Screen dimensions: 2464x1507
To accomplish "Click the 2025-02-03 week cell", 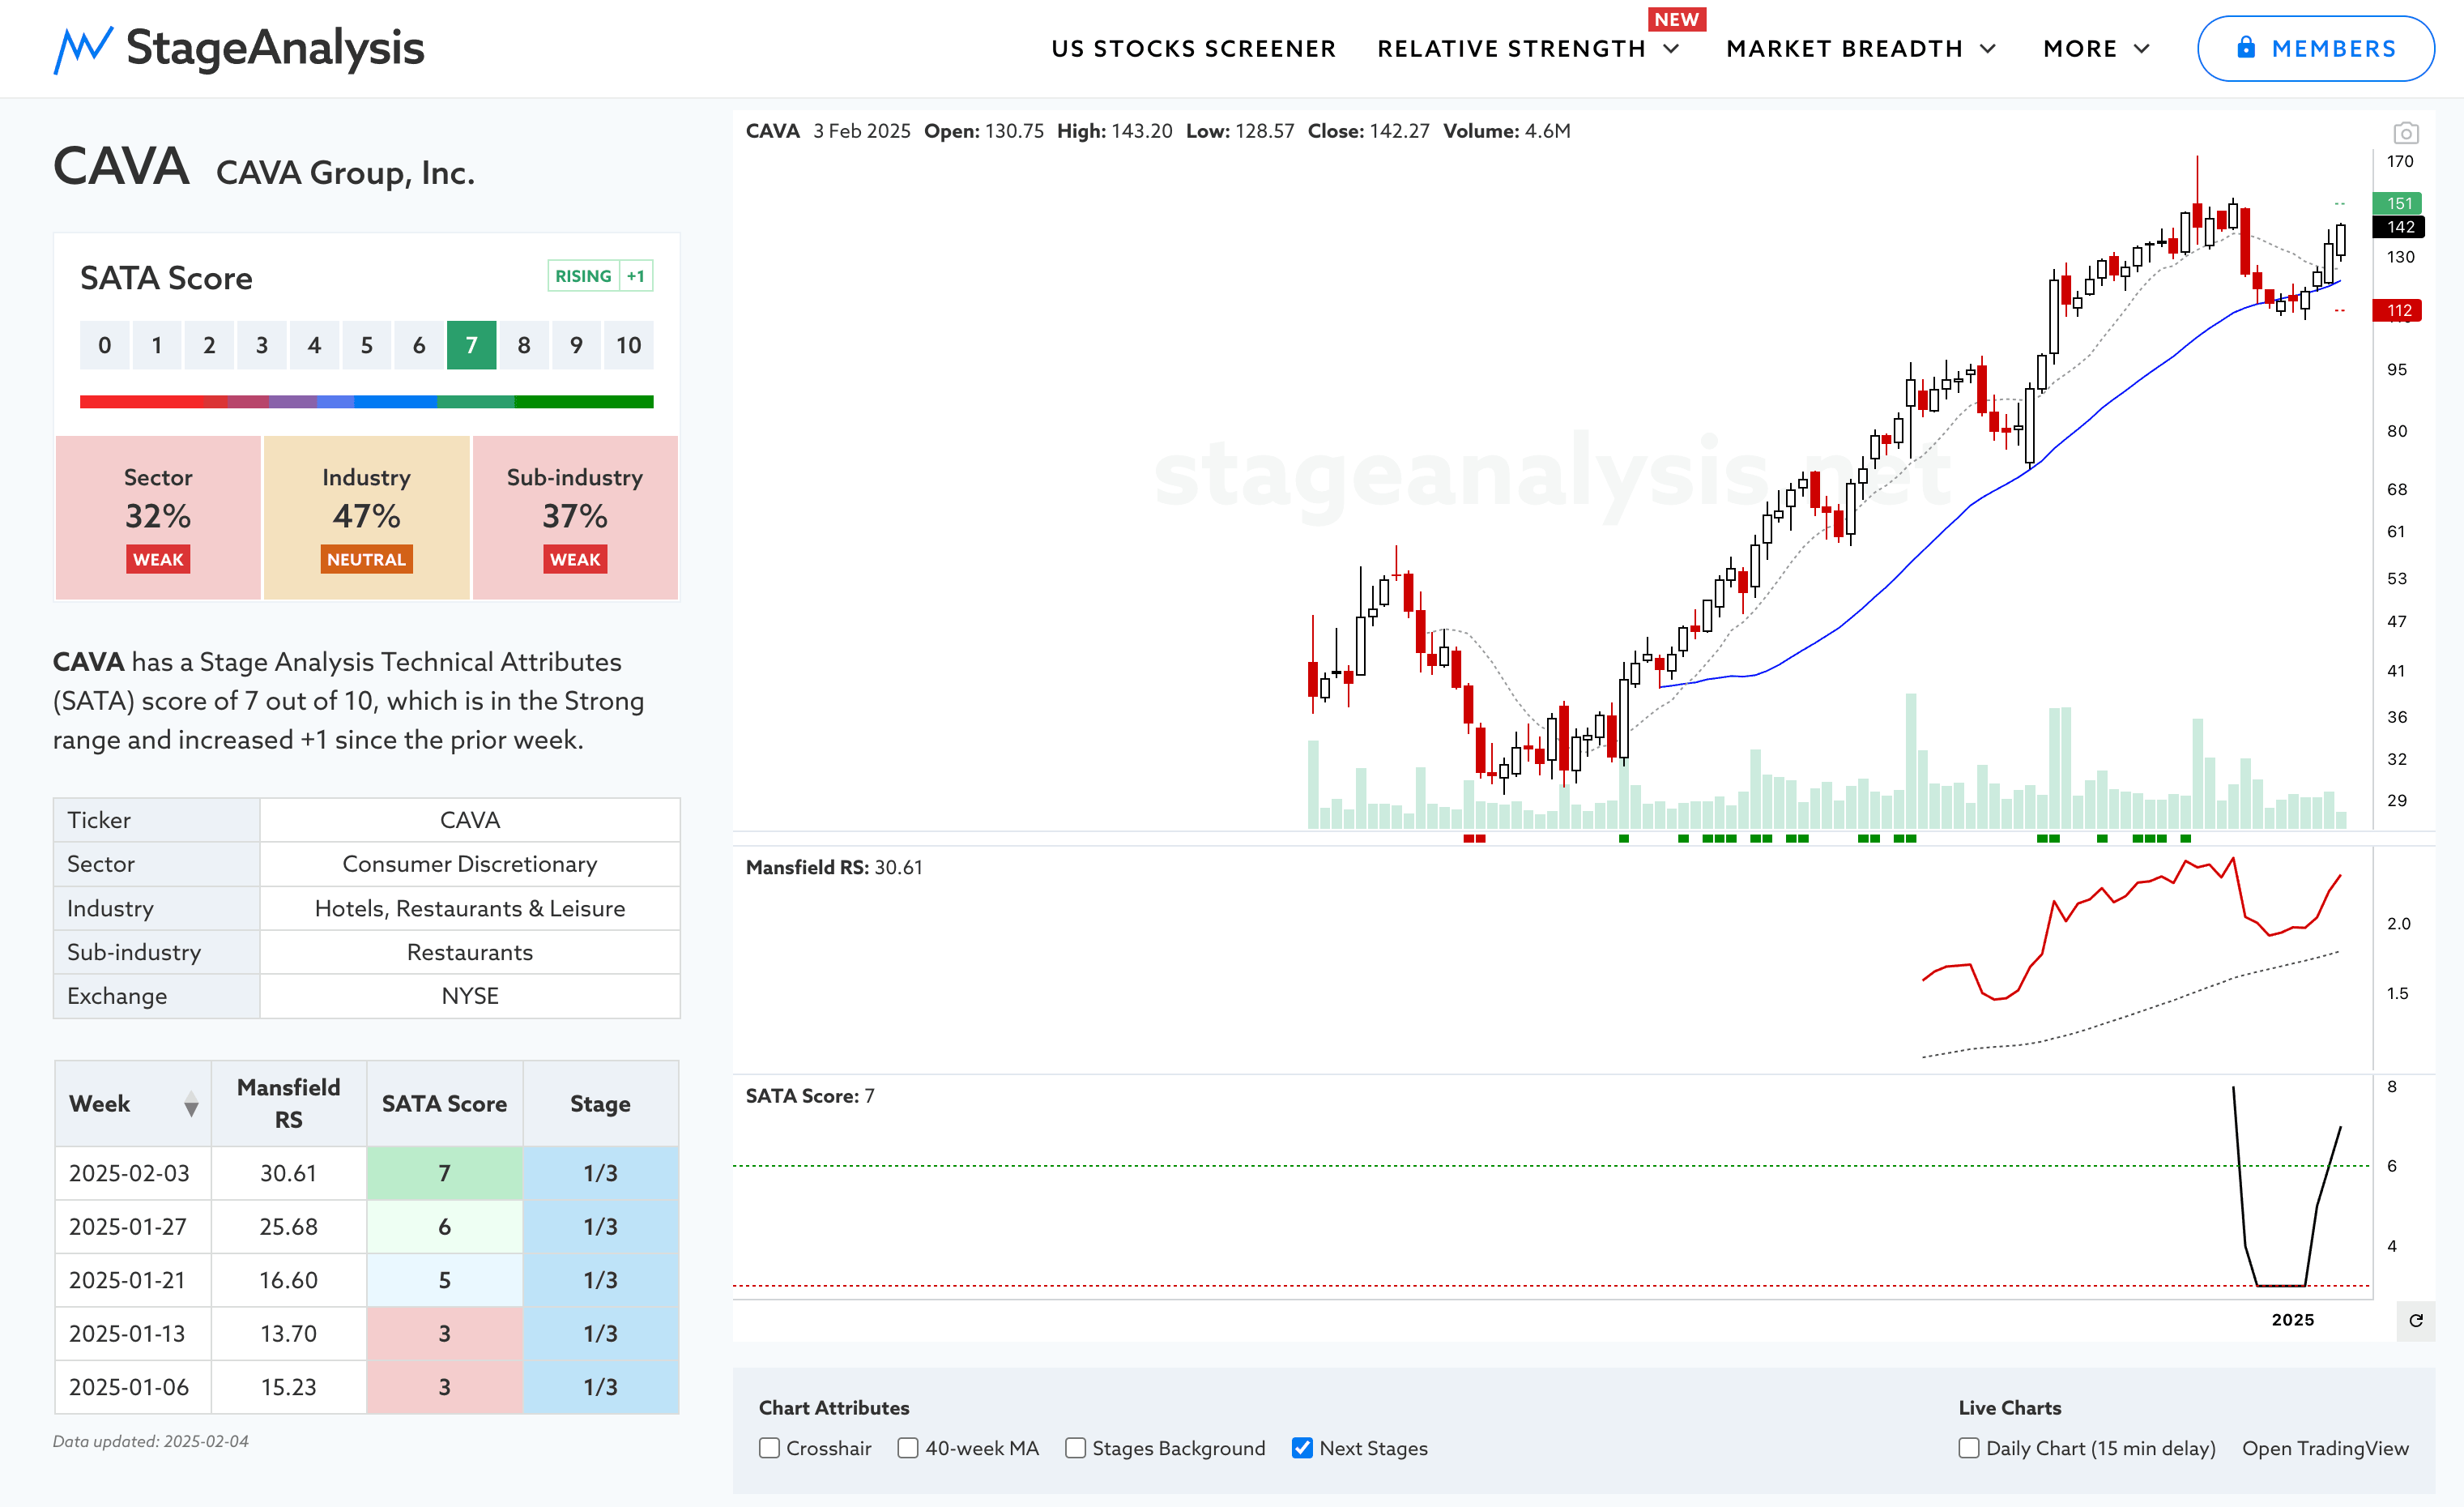I will tap(133, 1173).
